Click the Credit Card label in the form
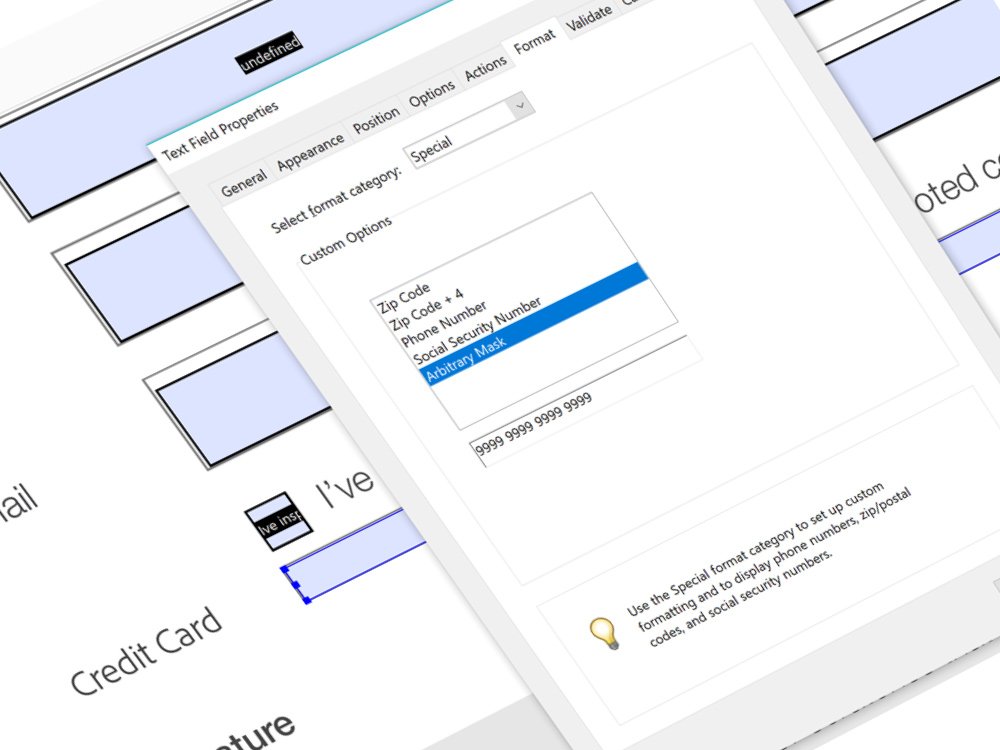Viewport: 1000px width, 750px height. (x=146, y=651)
